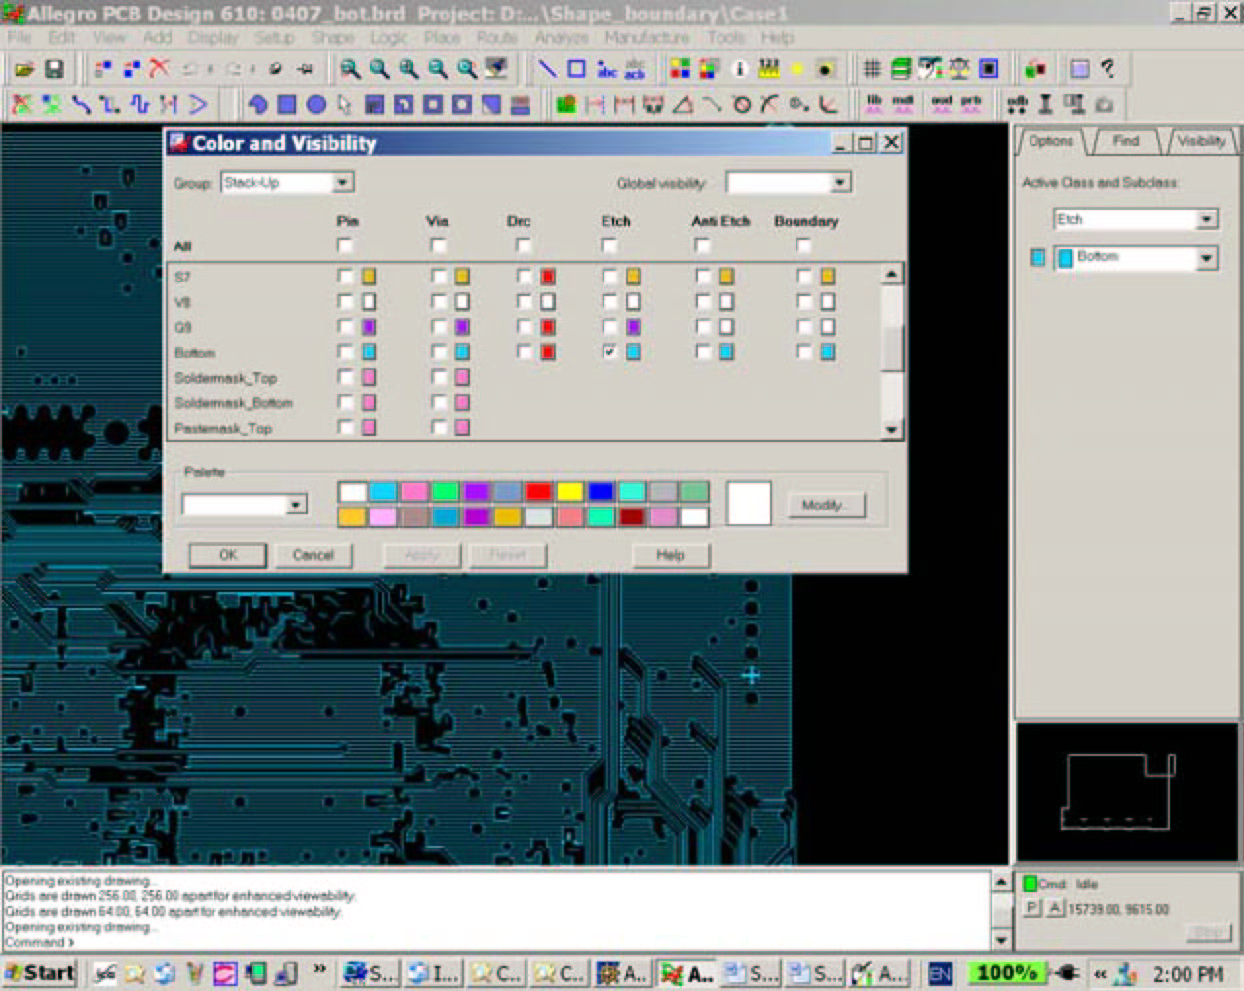Click the question mark help icon

point(1107,69)
